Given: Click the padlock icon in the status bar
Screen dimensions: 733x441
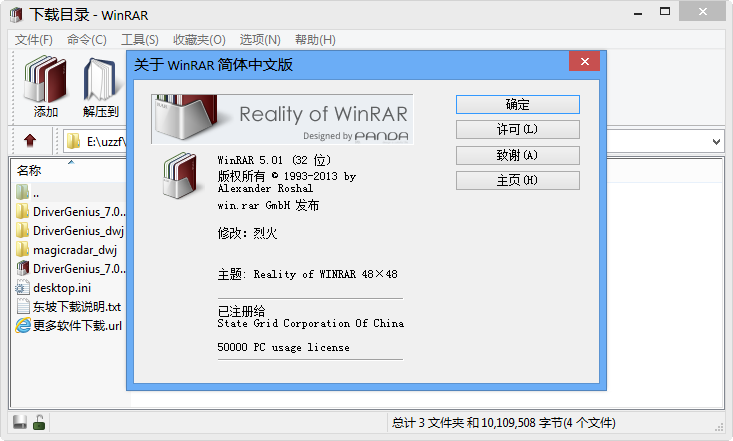Looking at the screenshot, I should click(39, 423).
